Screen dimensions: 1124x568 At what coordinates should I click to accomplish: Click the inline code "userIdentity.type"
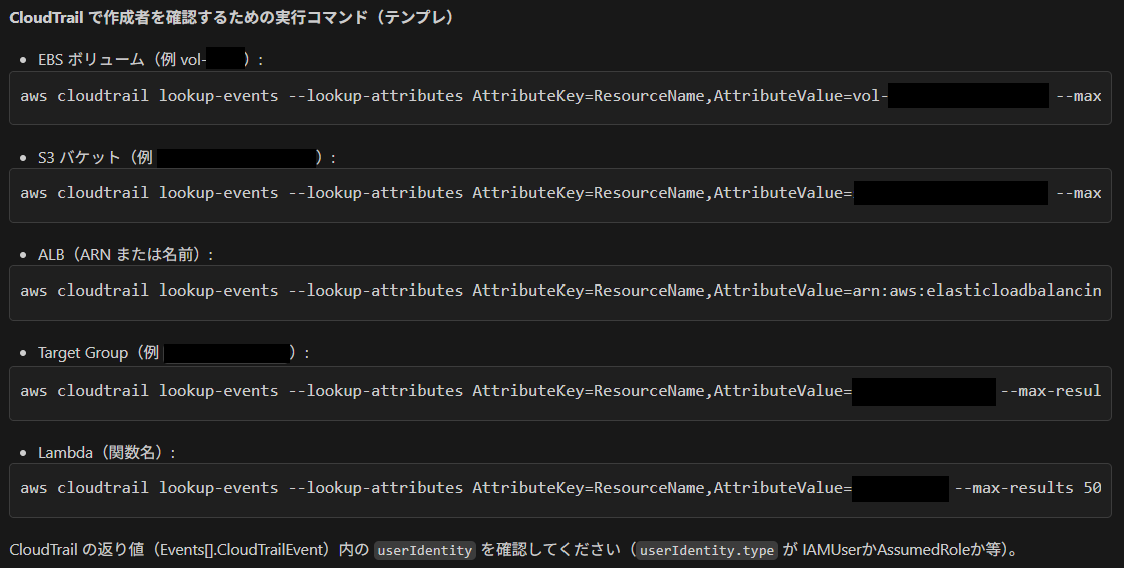(707, 550)
